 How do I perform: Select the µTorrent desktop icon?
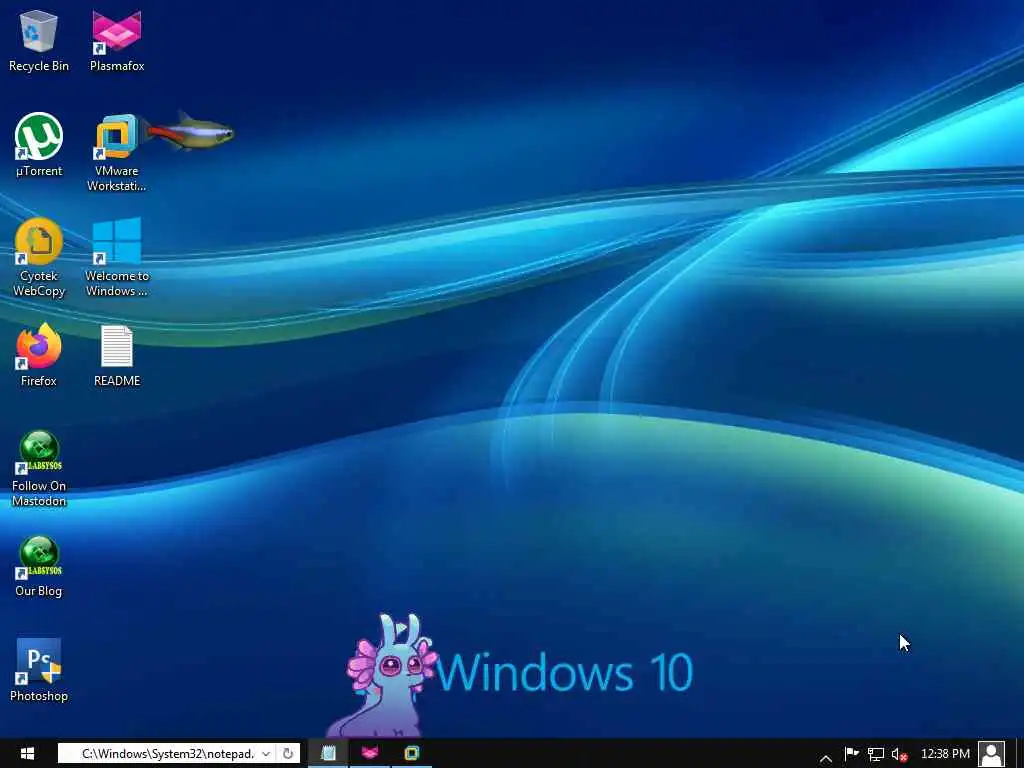click(x=39, y=145)
